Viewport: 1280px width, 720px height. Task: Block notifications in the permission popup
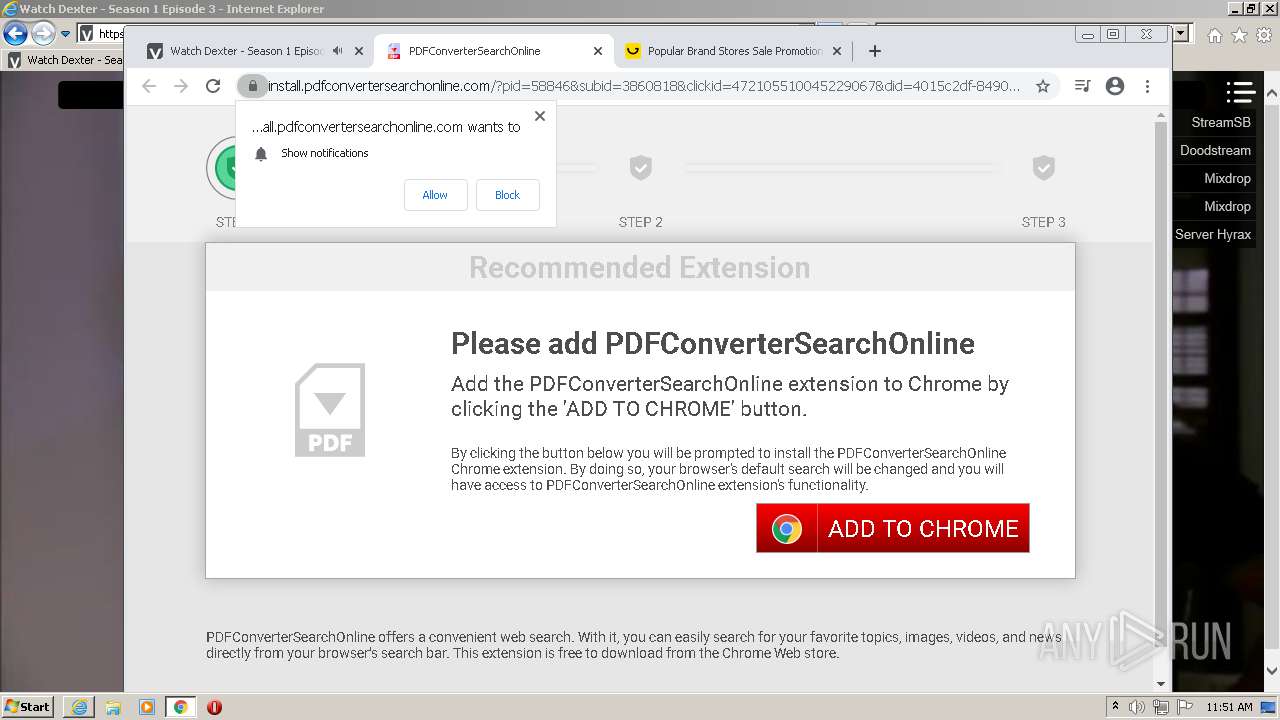pyautogui.click(x=507, y=195)
